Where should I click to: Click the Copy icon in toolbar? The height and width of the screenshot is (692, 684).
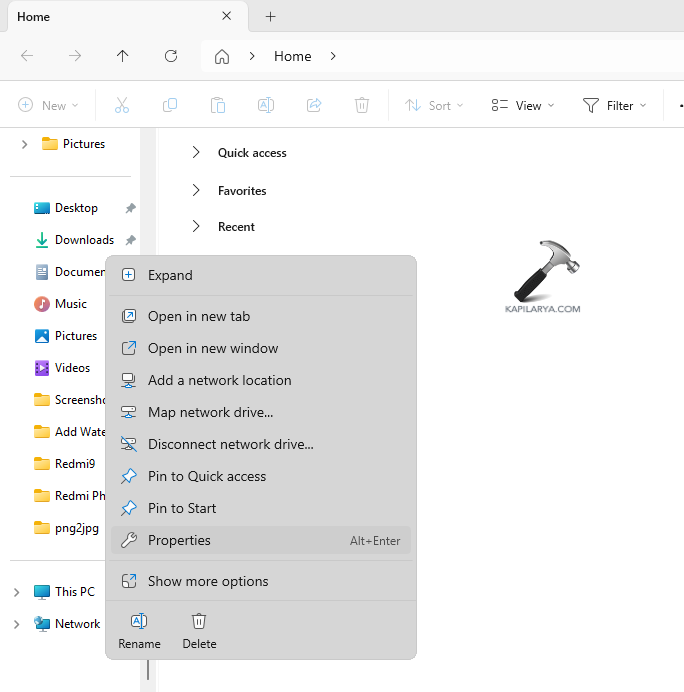[170, 105]
